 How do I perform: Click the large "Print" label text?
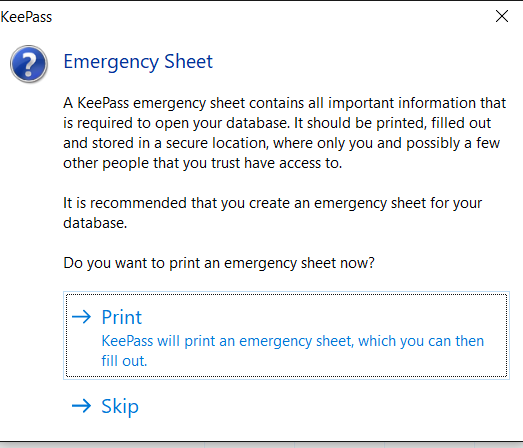122,317
